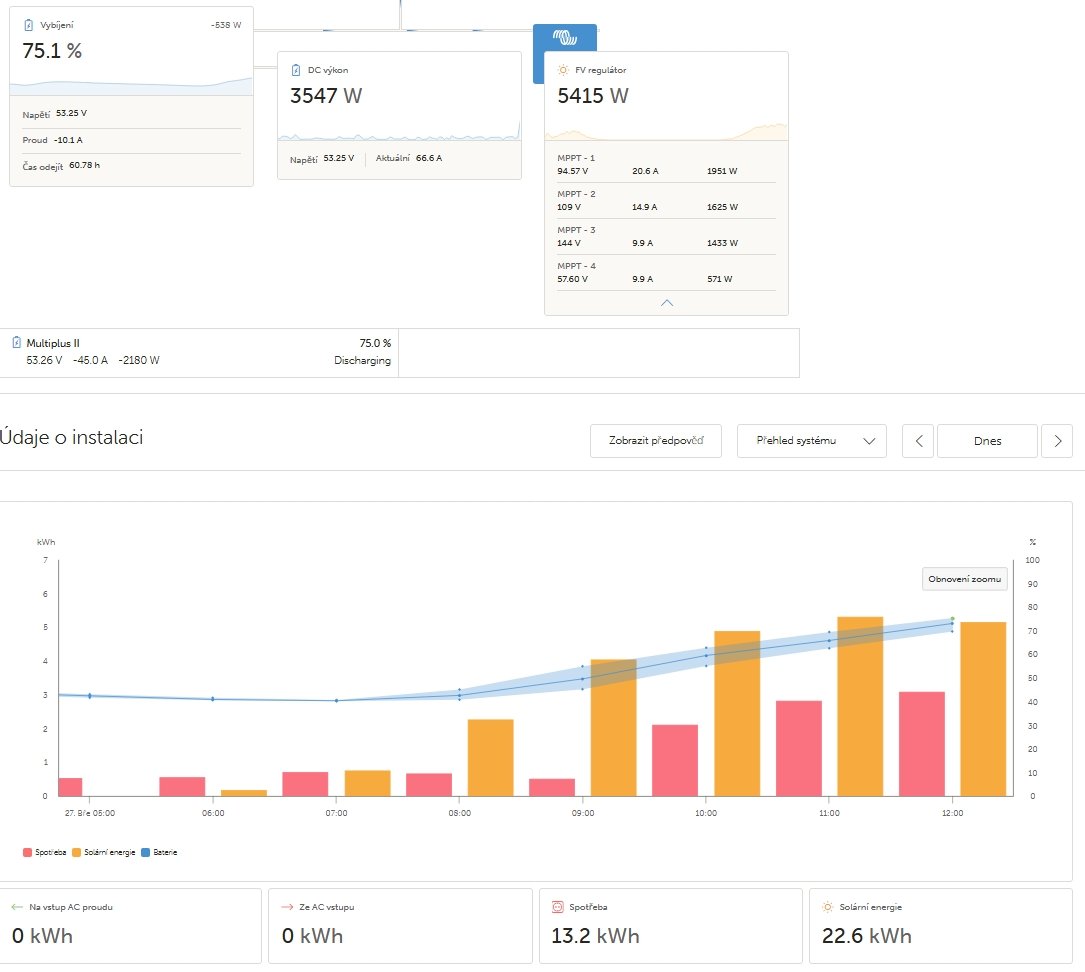The width and height of the screenshot is (1085, 972).
Task: Open the Přehled systému dropdown
Action: tap(811, 441)
